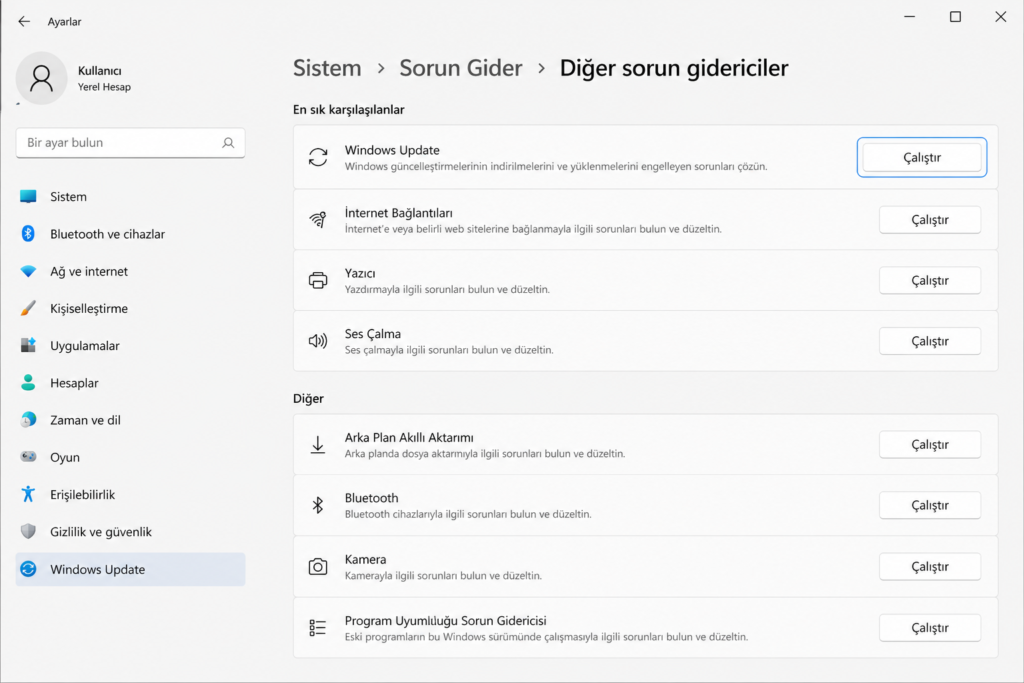Screen dimensions: 1024x683
Task: Click the Kamerayla ilgili sorunları description
Action: [x=443, y=576]
